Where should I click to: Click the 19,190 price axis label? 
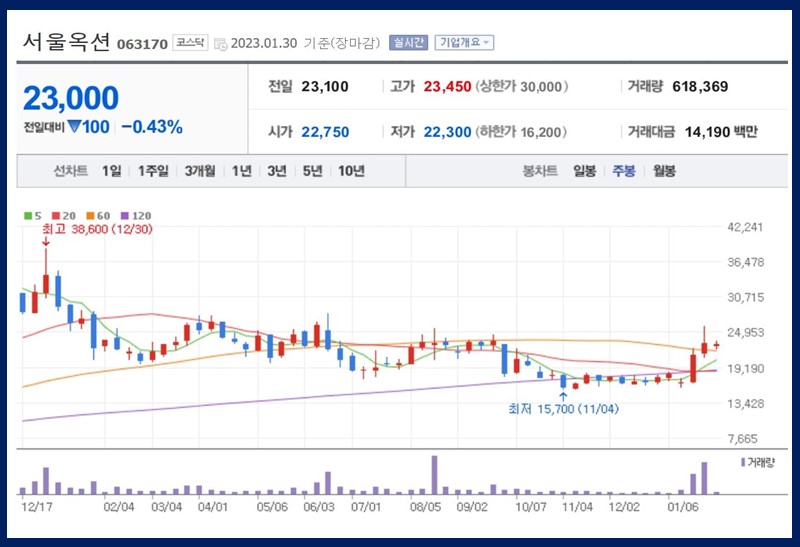pos(745,368)
